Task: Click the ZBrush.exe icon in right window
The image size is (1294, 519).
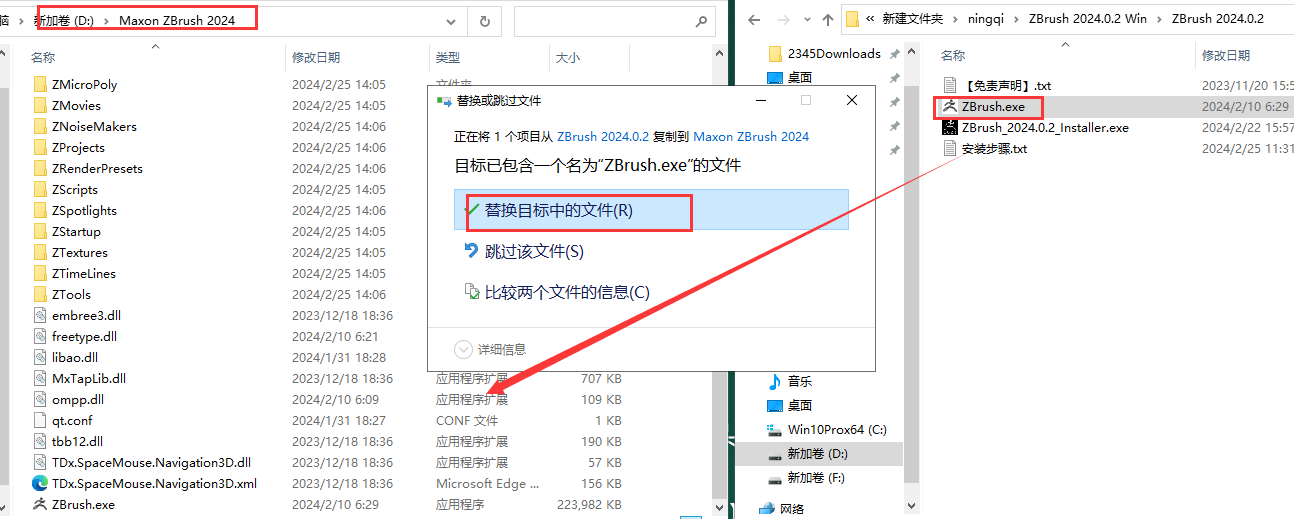Action: coord(950,106)
